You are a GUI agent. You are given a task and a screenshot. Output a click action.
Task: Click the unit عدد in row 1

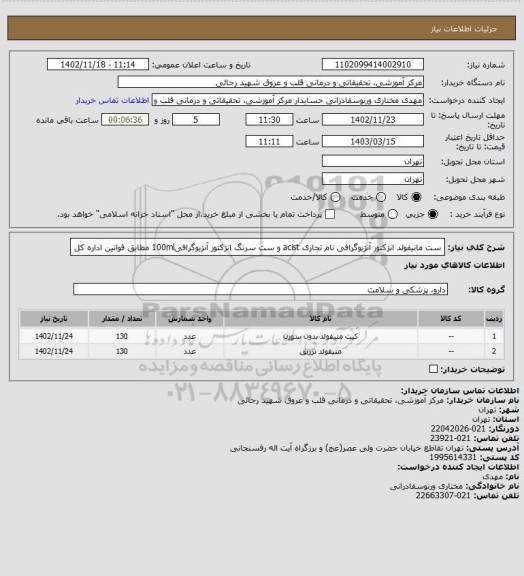point(190,336)
